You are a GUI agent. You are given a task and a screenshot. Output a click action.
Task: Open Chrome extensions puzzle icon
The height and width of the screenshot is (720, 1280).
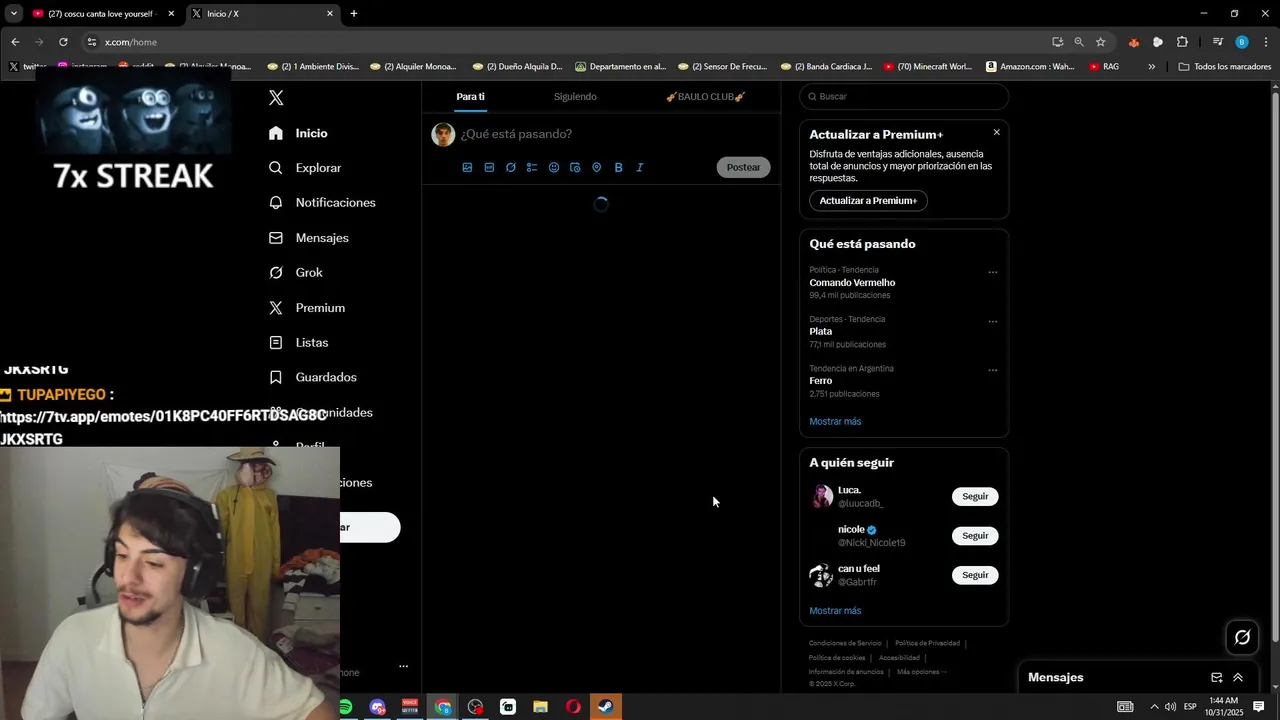[x=1182, y=42]
